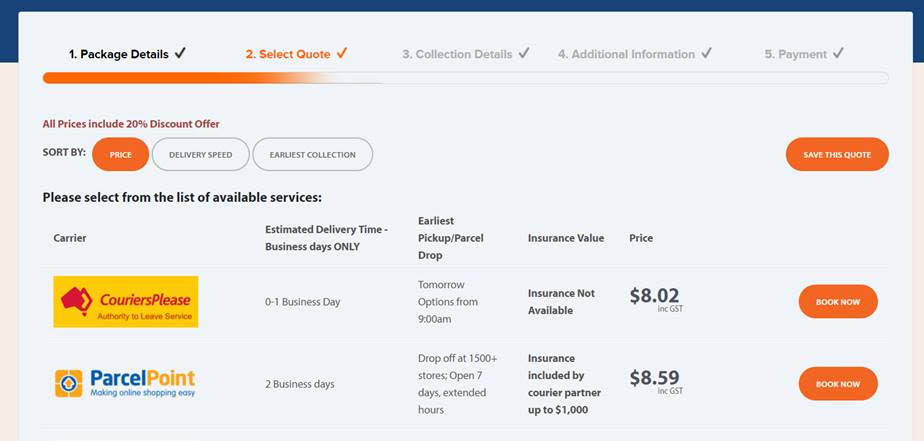The image size is (924, 441).
Task: Click the ParcelPoint carrier logo
Action: pyautogui.click(x=125, y=384)
